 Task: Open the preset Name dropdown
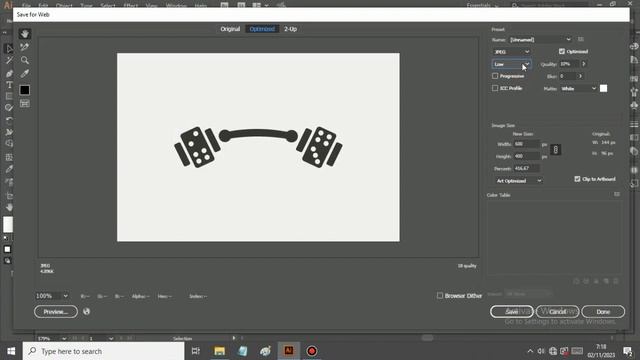point(540,40)
